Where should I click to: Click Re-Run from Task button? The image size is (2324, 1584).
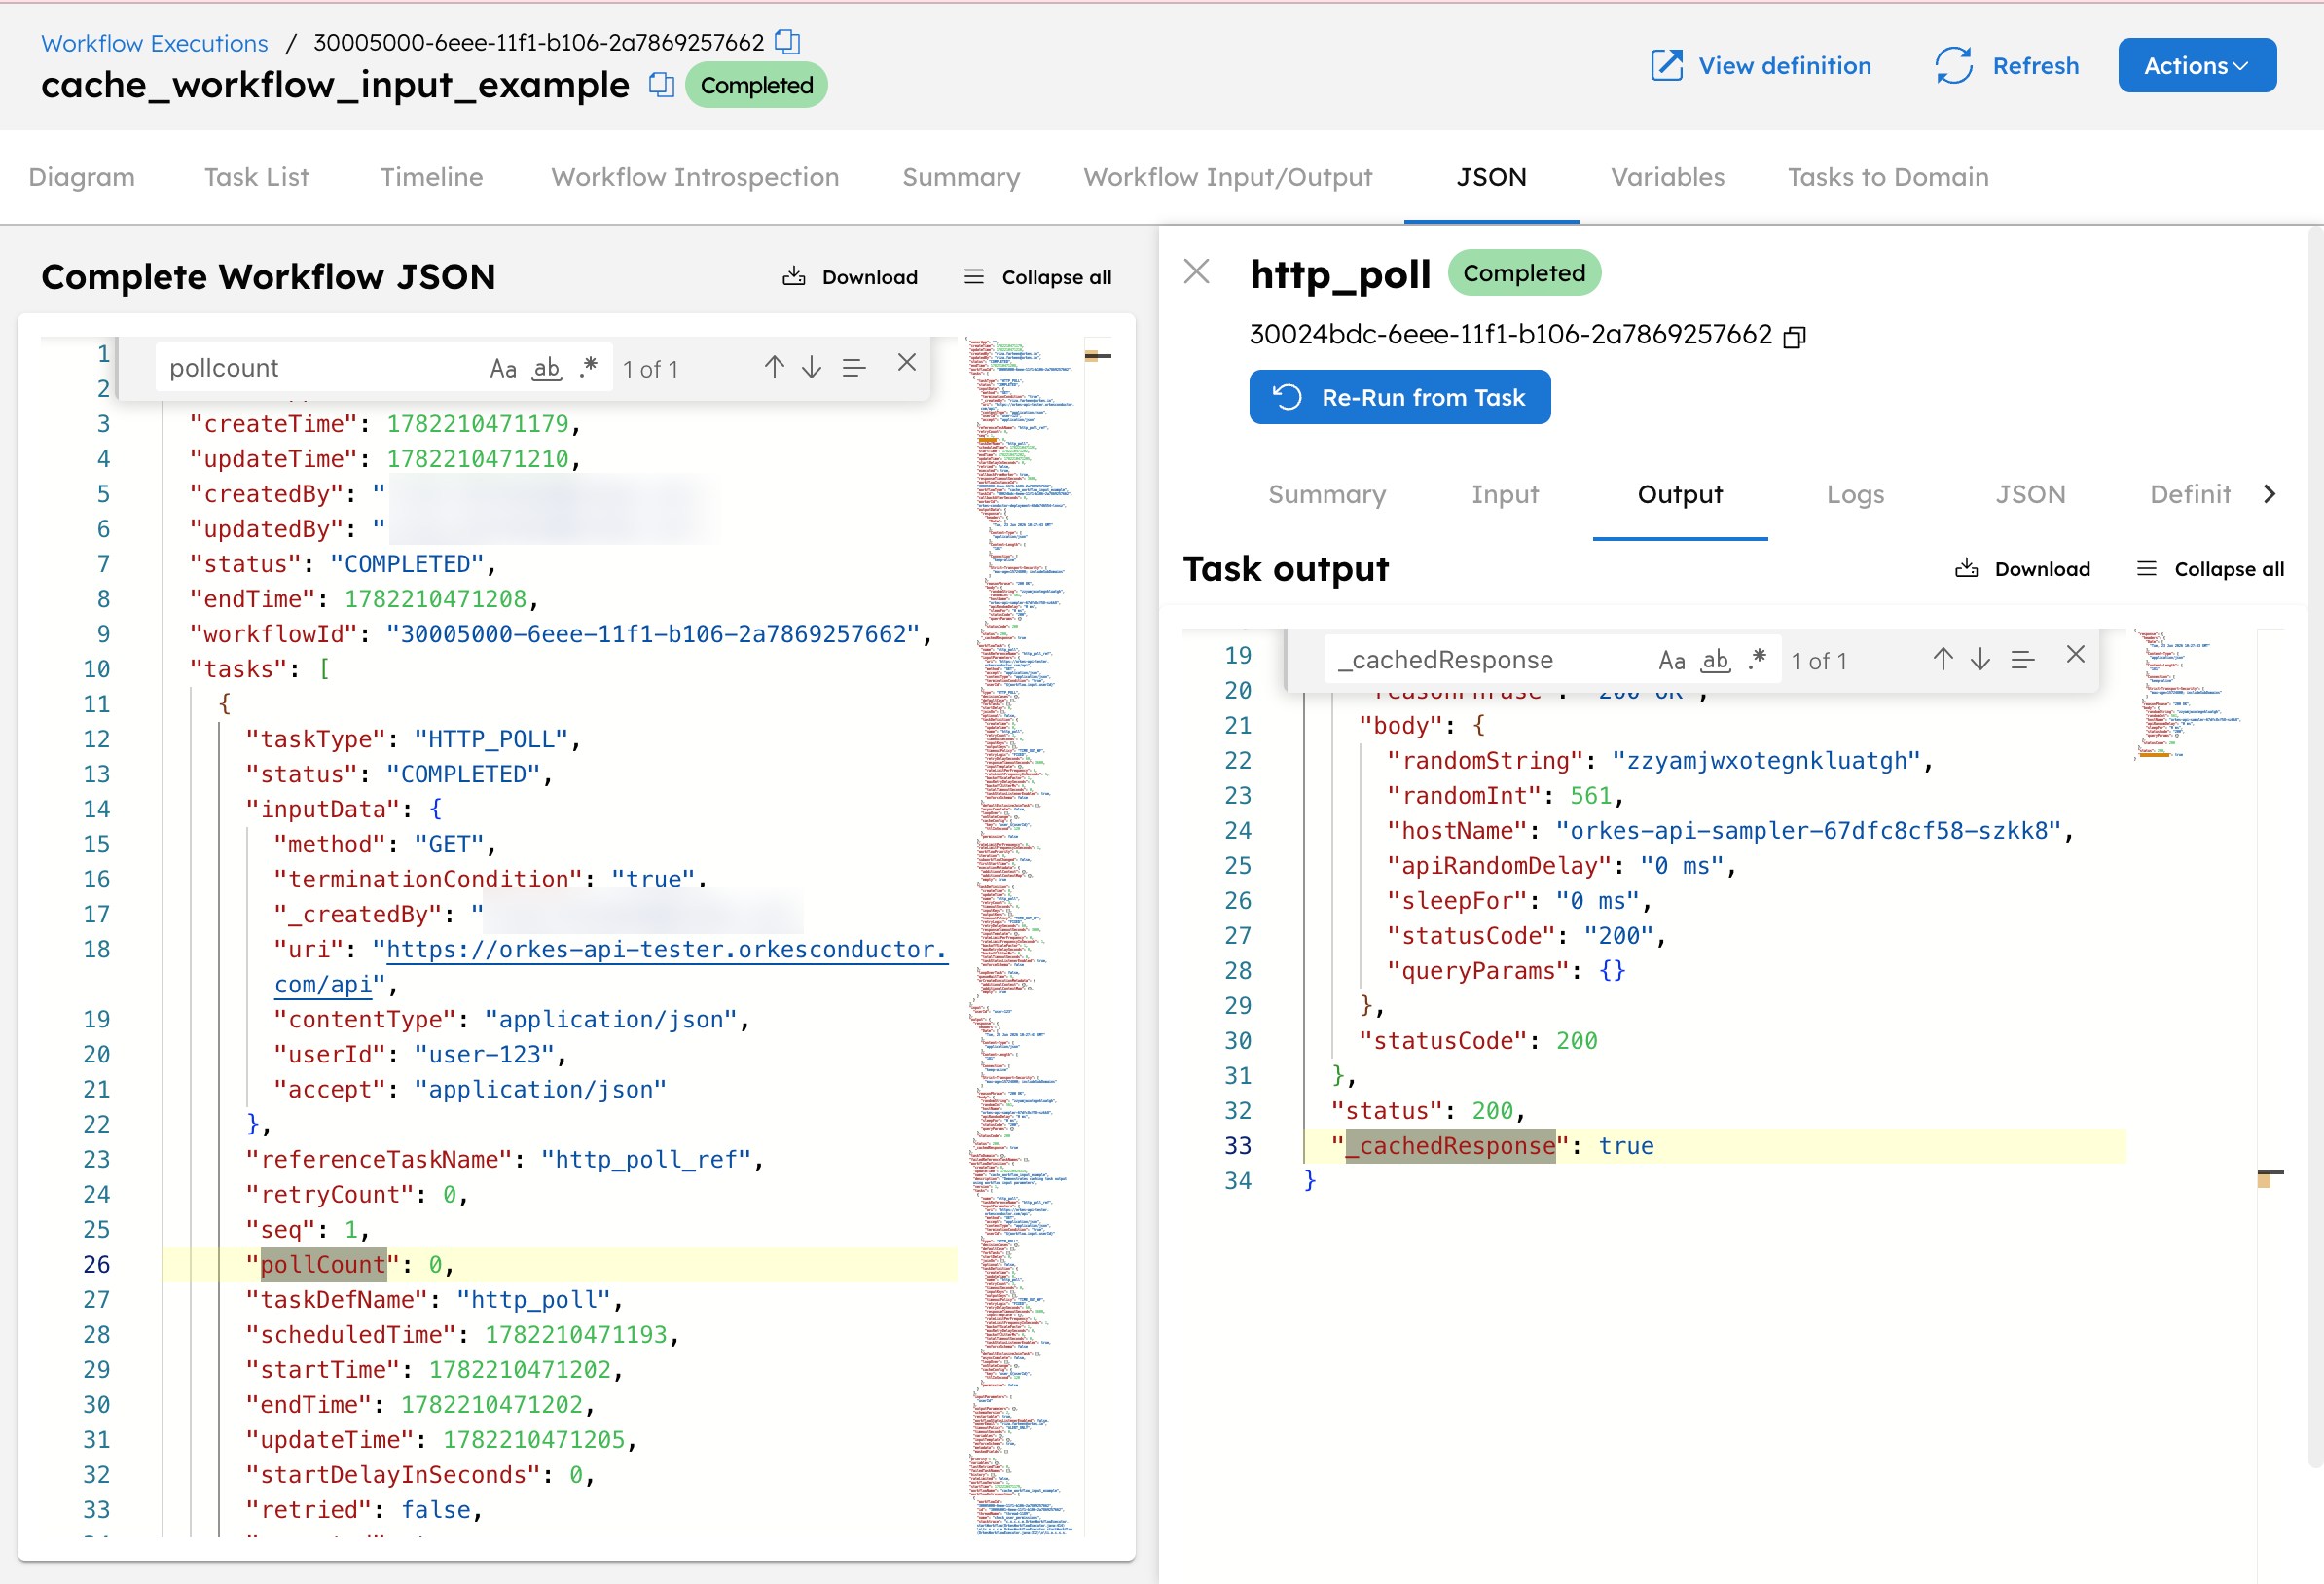[1399, 397]
